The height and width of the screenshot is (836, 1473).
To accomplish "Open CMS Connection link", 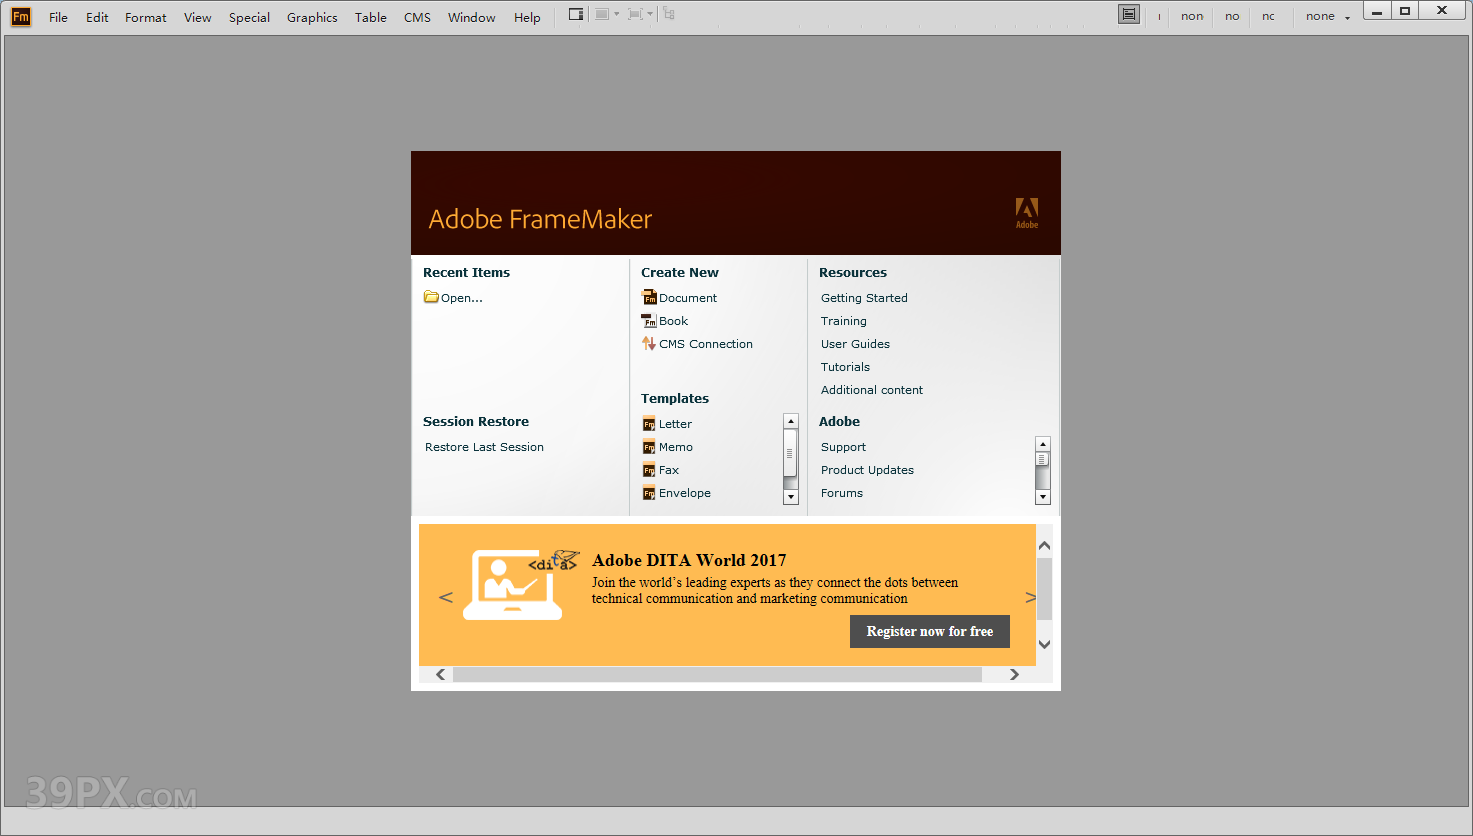I will pos(706,344).
